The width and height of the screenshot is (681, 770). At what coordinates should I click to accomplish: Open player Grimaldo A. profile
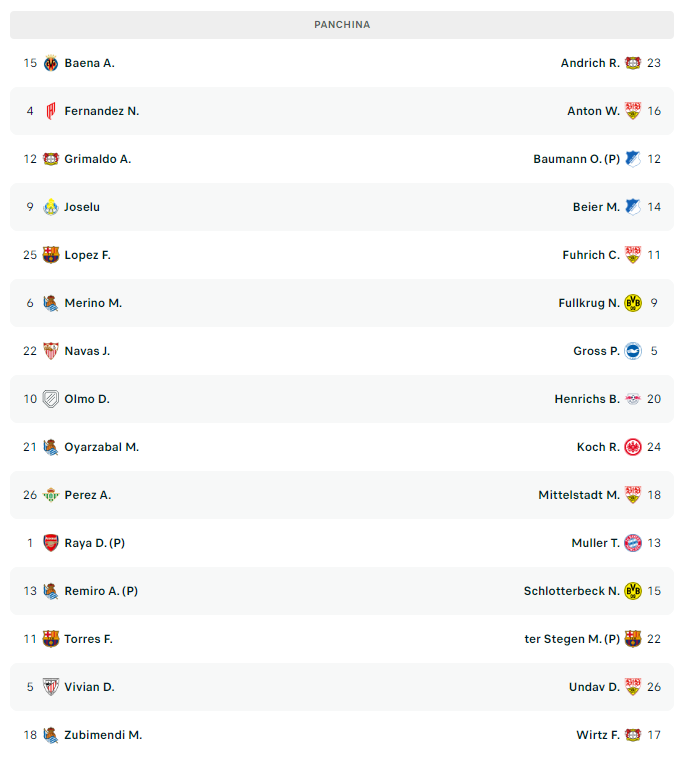pos(97,159)
